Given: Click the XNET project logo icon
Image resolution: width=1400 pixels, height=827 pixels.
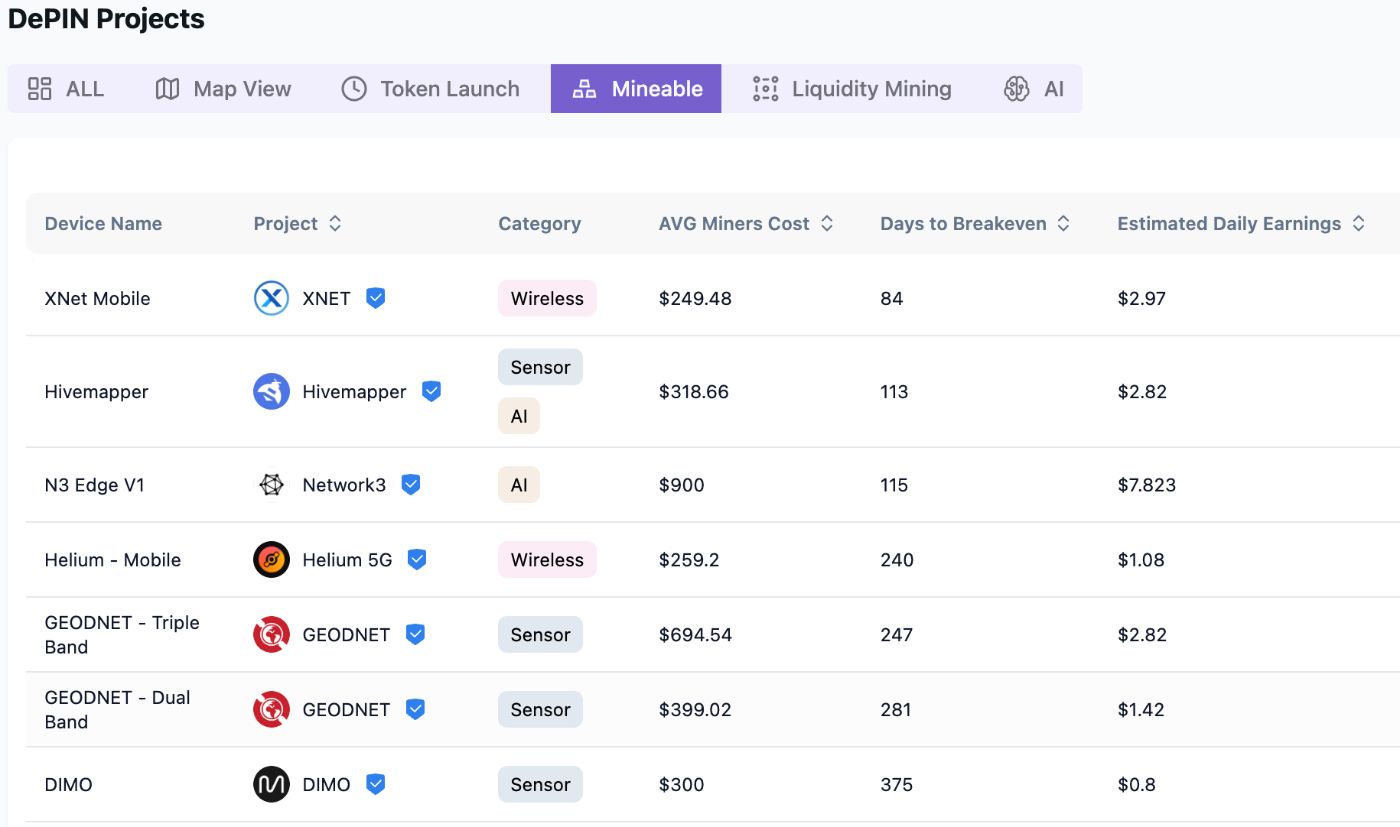Looking at the screenshot, I should (x=271, y=298).
